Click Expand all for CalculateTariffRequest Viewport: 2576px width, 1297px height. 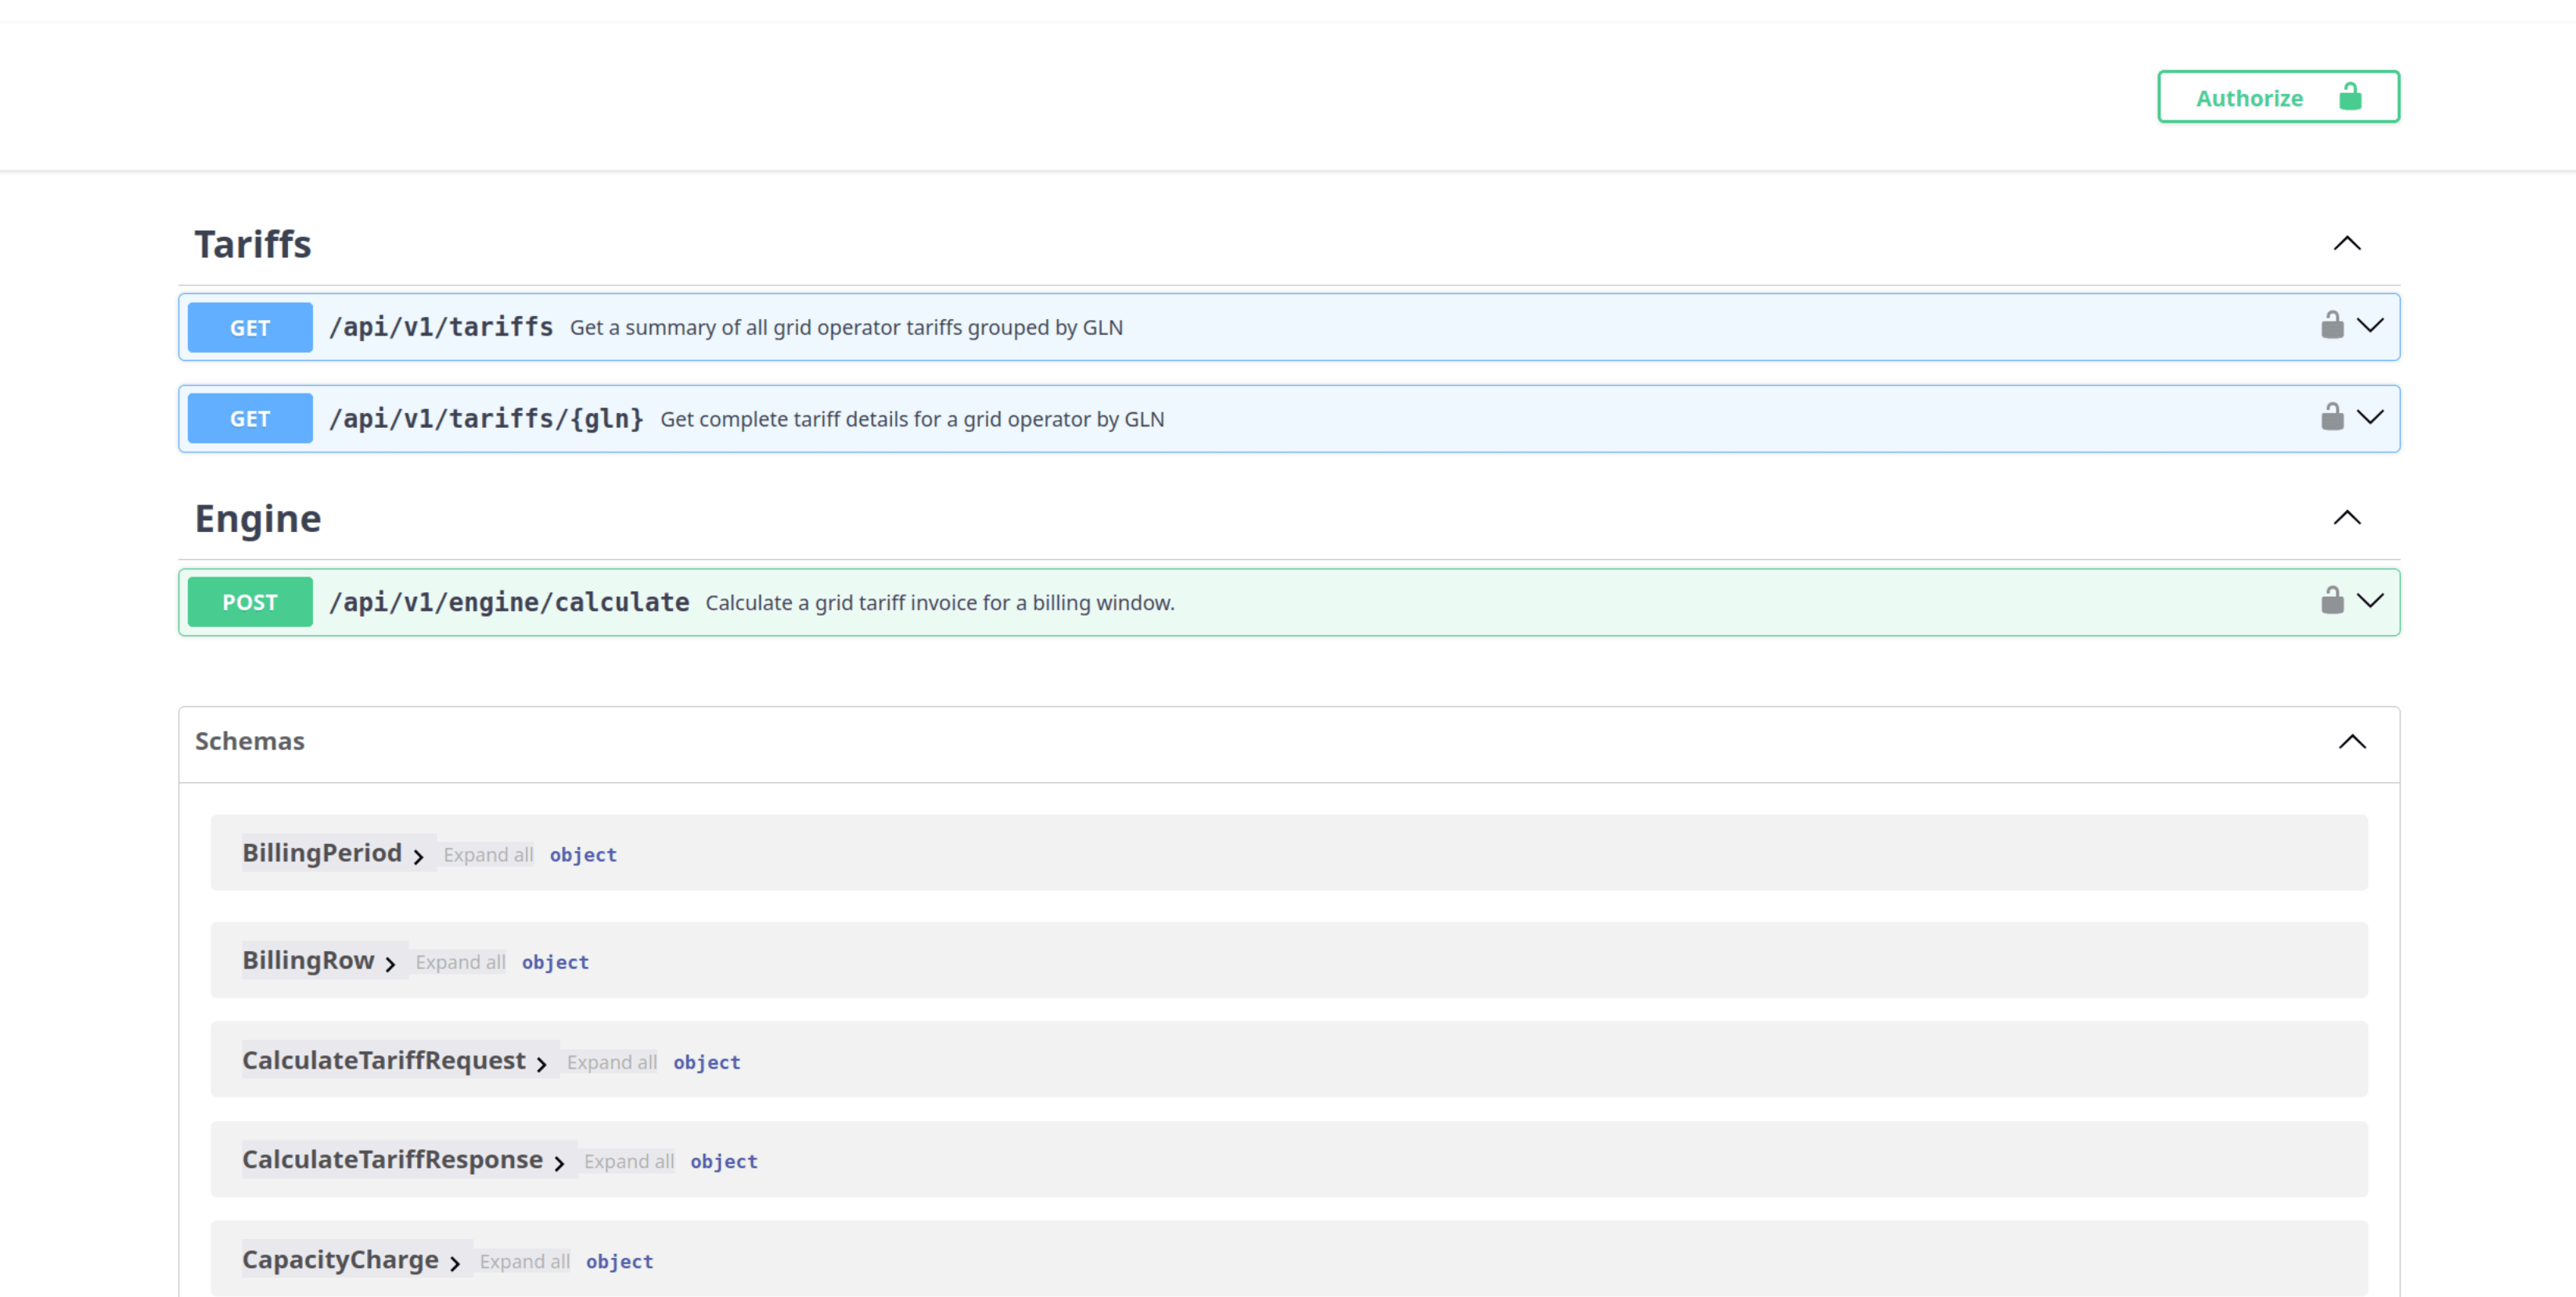tap(612, 1062)
